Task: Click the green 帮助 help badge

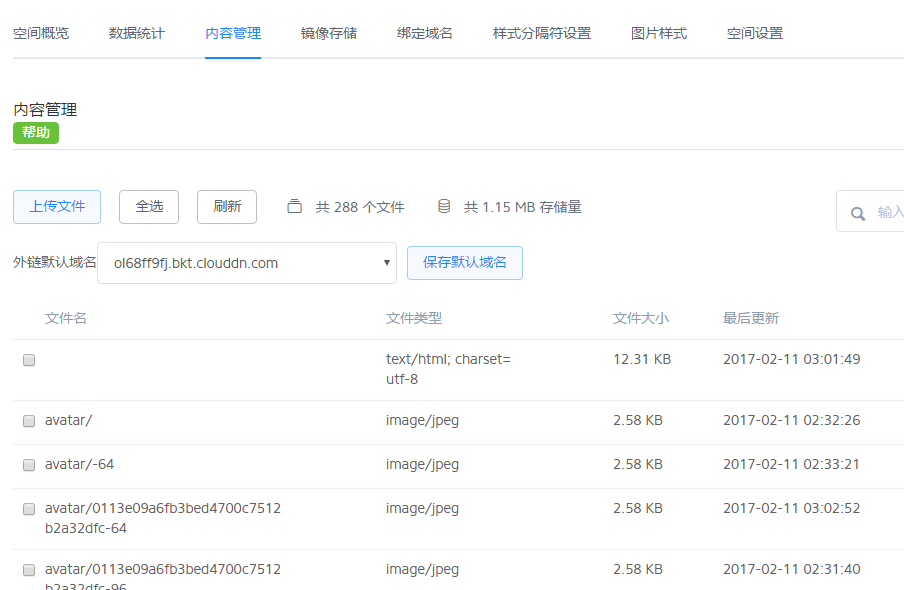Action: pyautogui.click(x=36, y=133)
